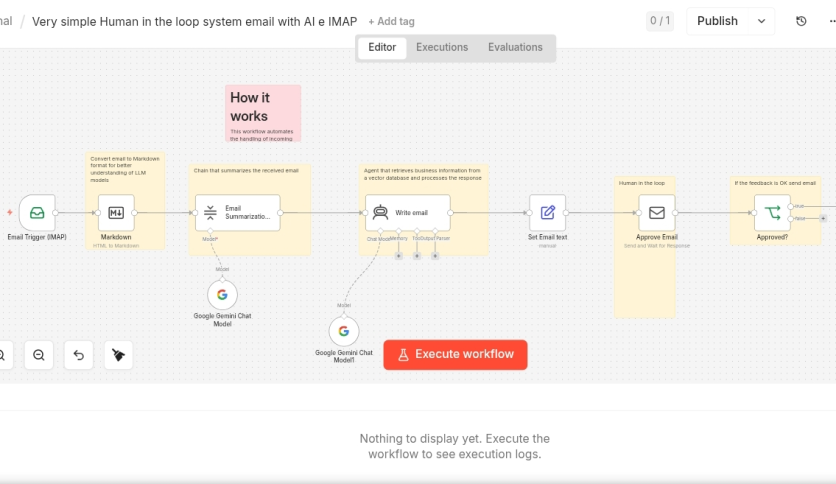Open workflow history clock icon
This screenshot has height=484, width=836.
tap(801, 21)
